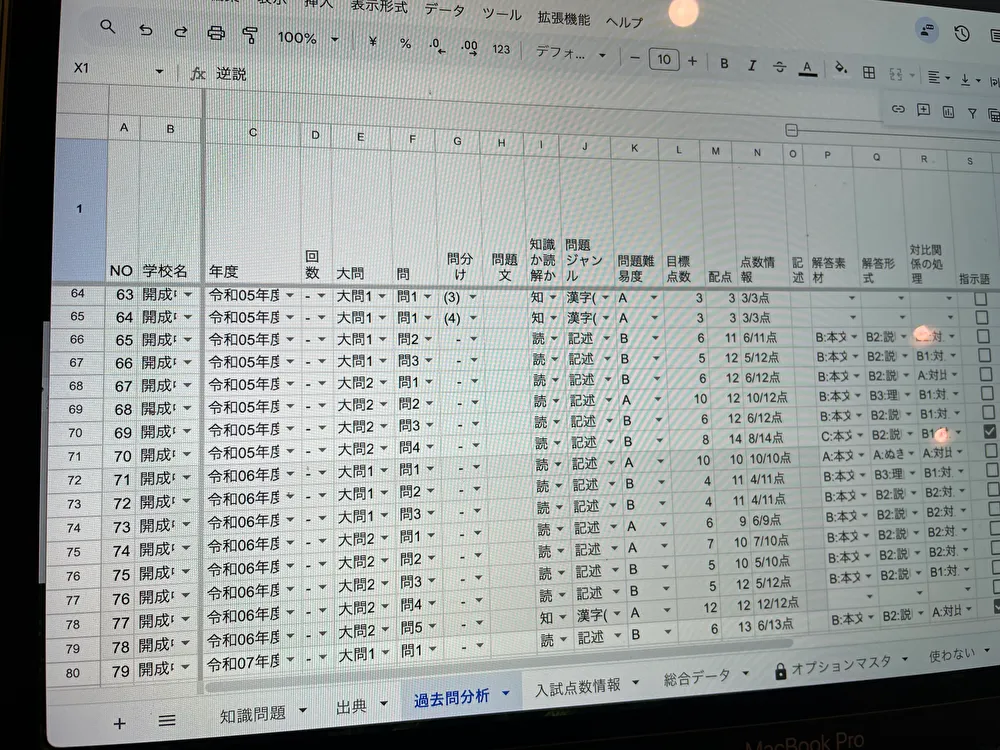The height and width of the screenshot is (750, 1000).
Task: Tick the 指示語 checkbox in row 69
Action: tap(987, 393)
